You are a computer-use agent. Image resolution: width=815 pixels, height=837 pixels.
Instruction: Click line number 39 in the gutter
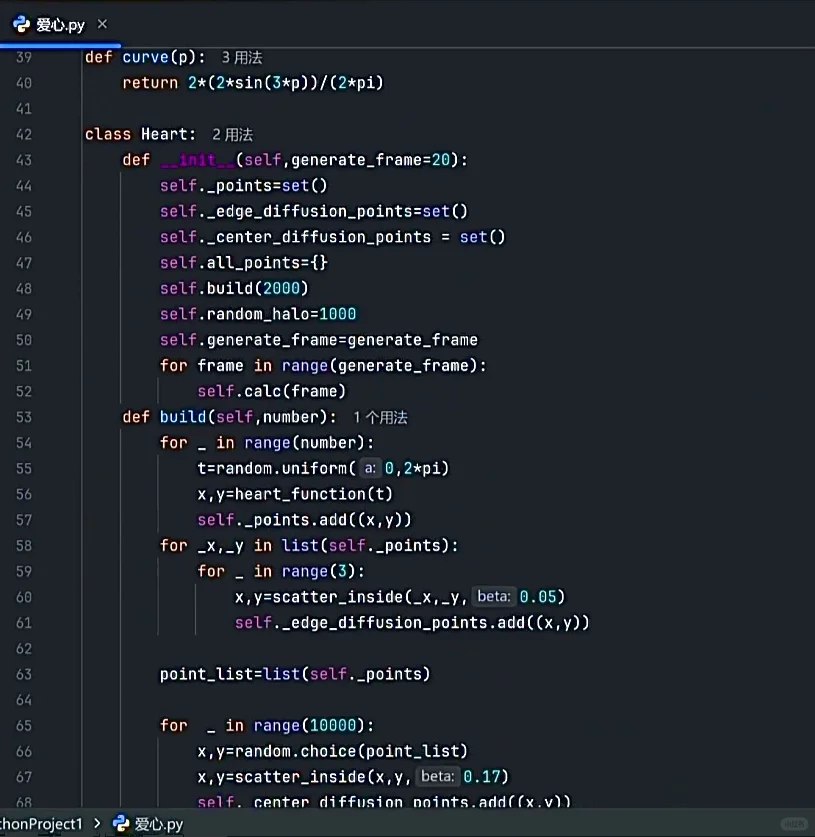tap(23, 57)
